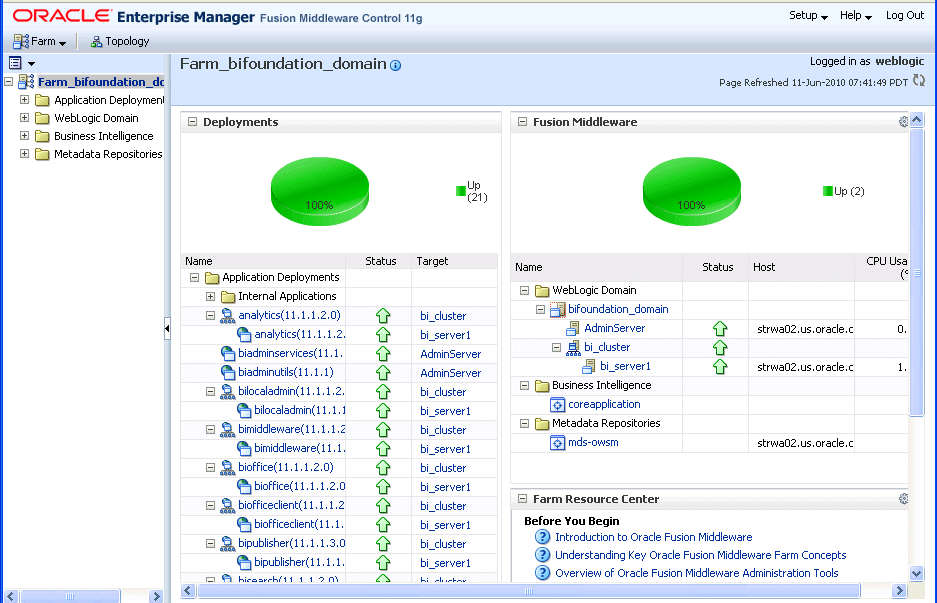
Task: Click the page refresh icon near the timestamp
Action: [x=918, y=82]
